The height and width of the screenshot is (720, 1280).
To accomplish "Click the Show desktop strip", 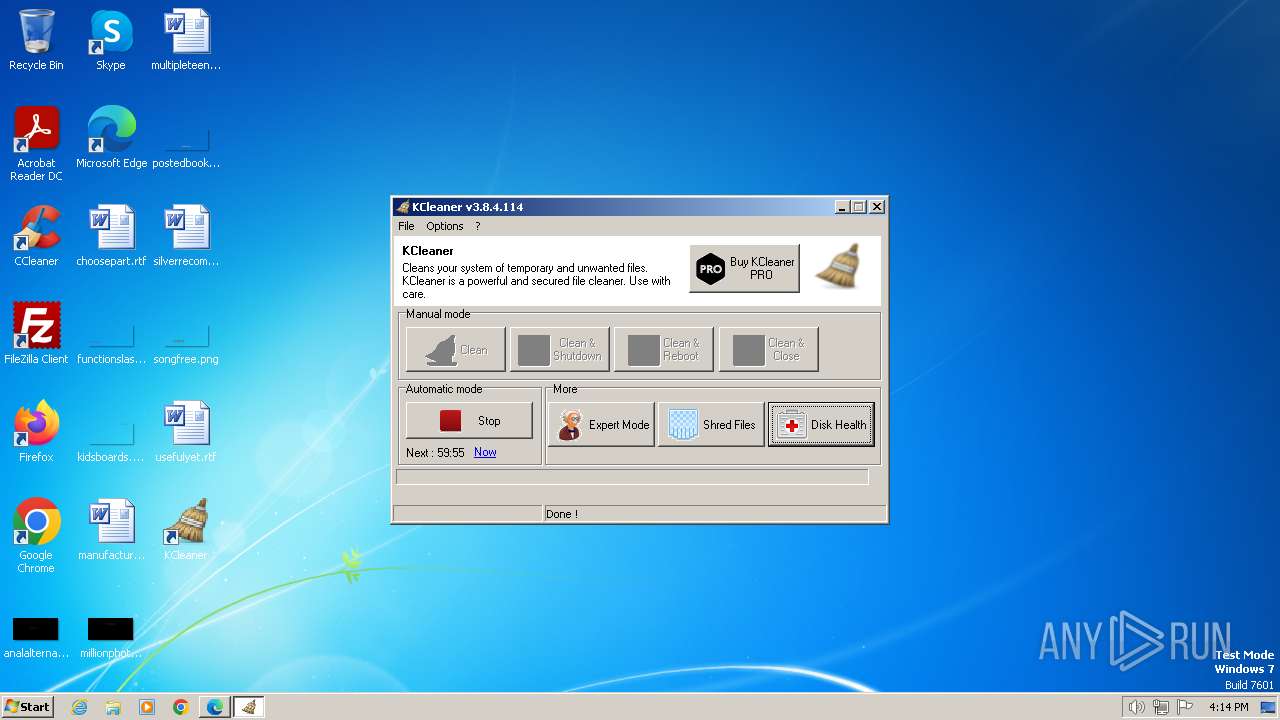I will click(x=1269, y=707).
